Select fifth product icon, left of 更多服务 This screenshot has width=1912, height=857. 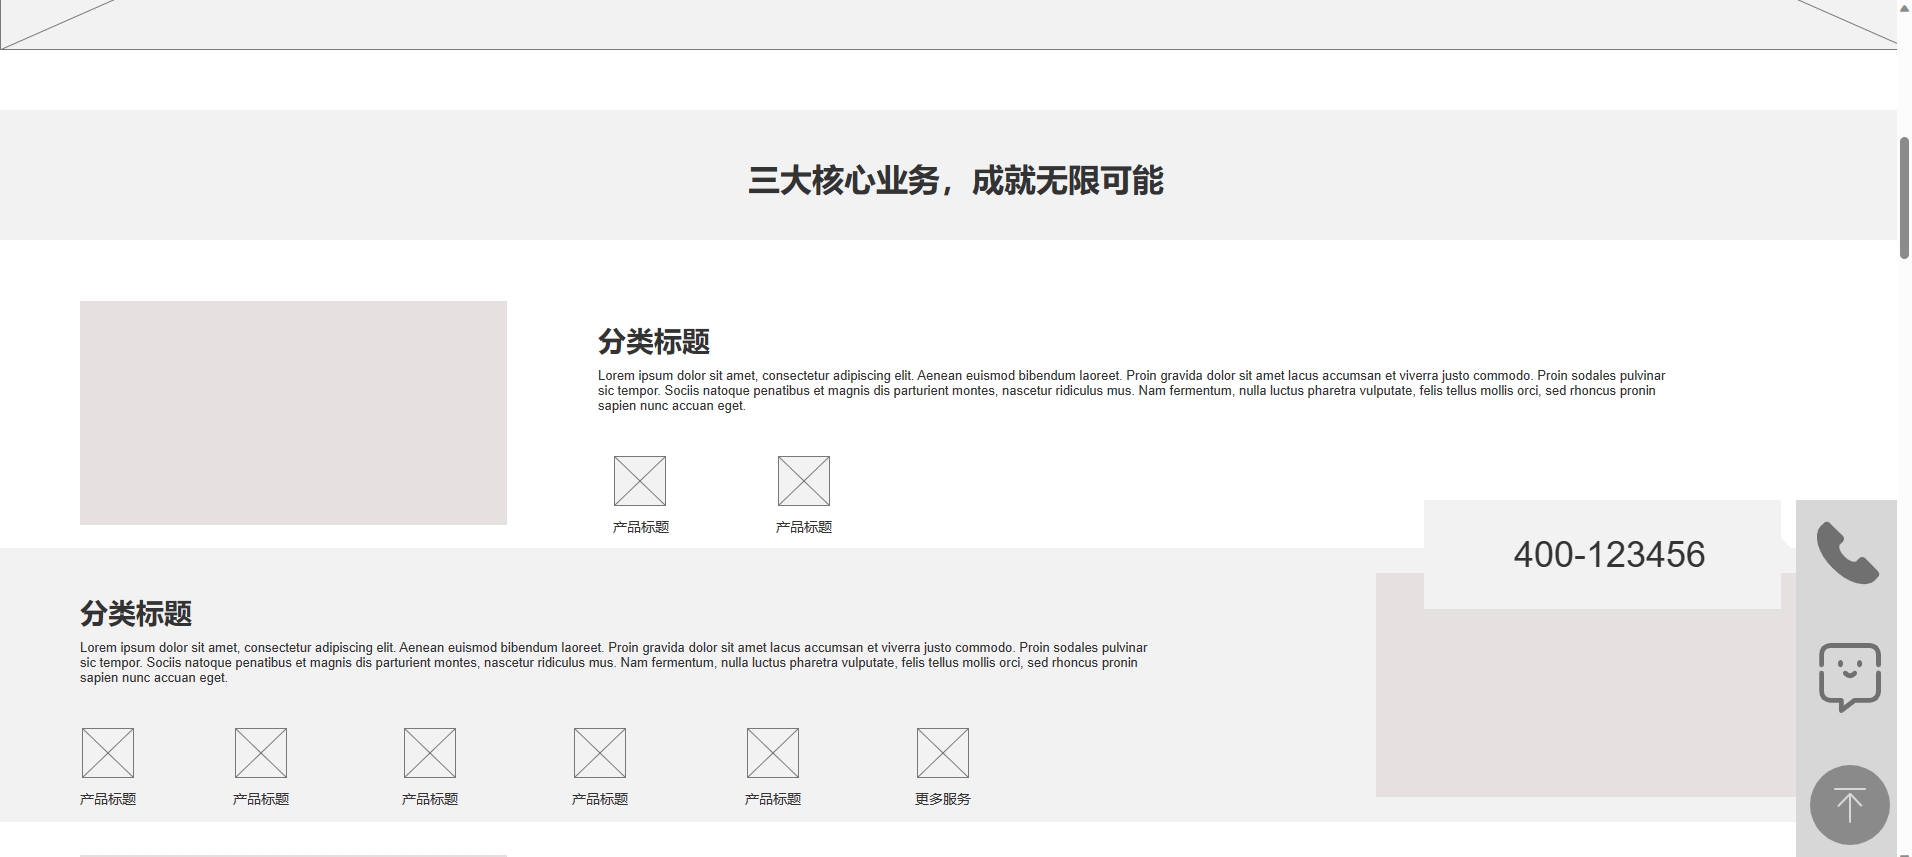[x=773, y=753]
